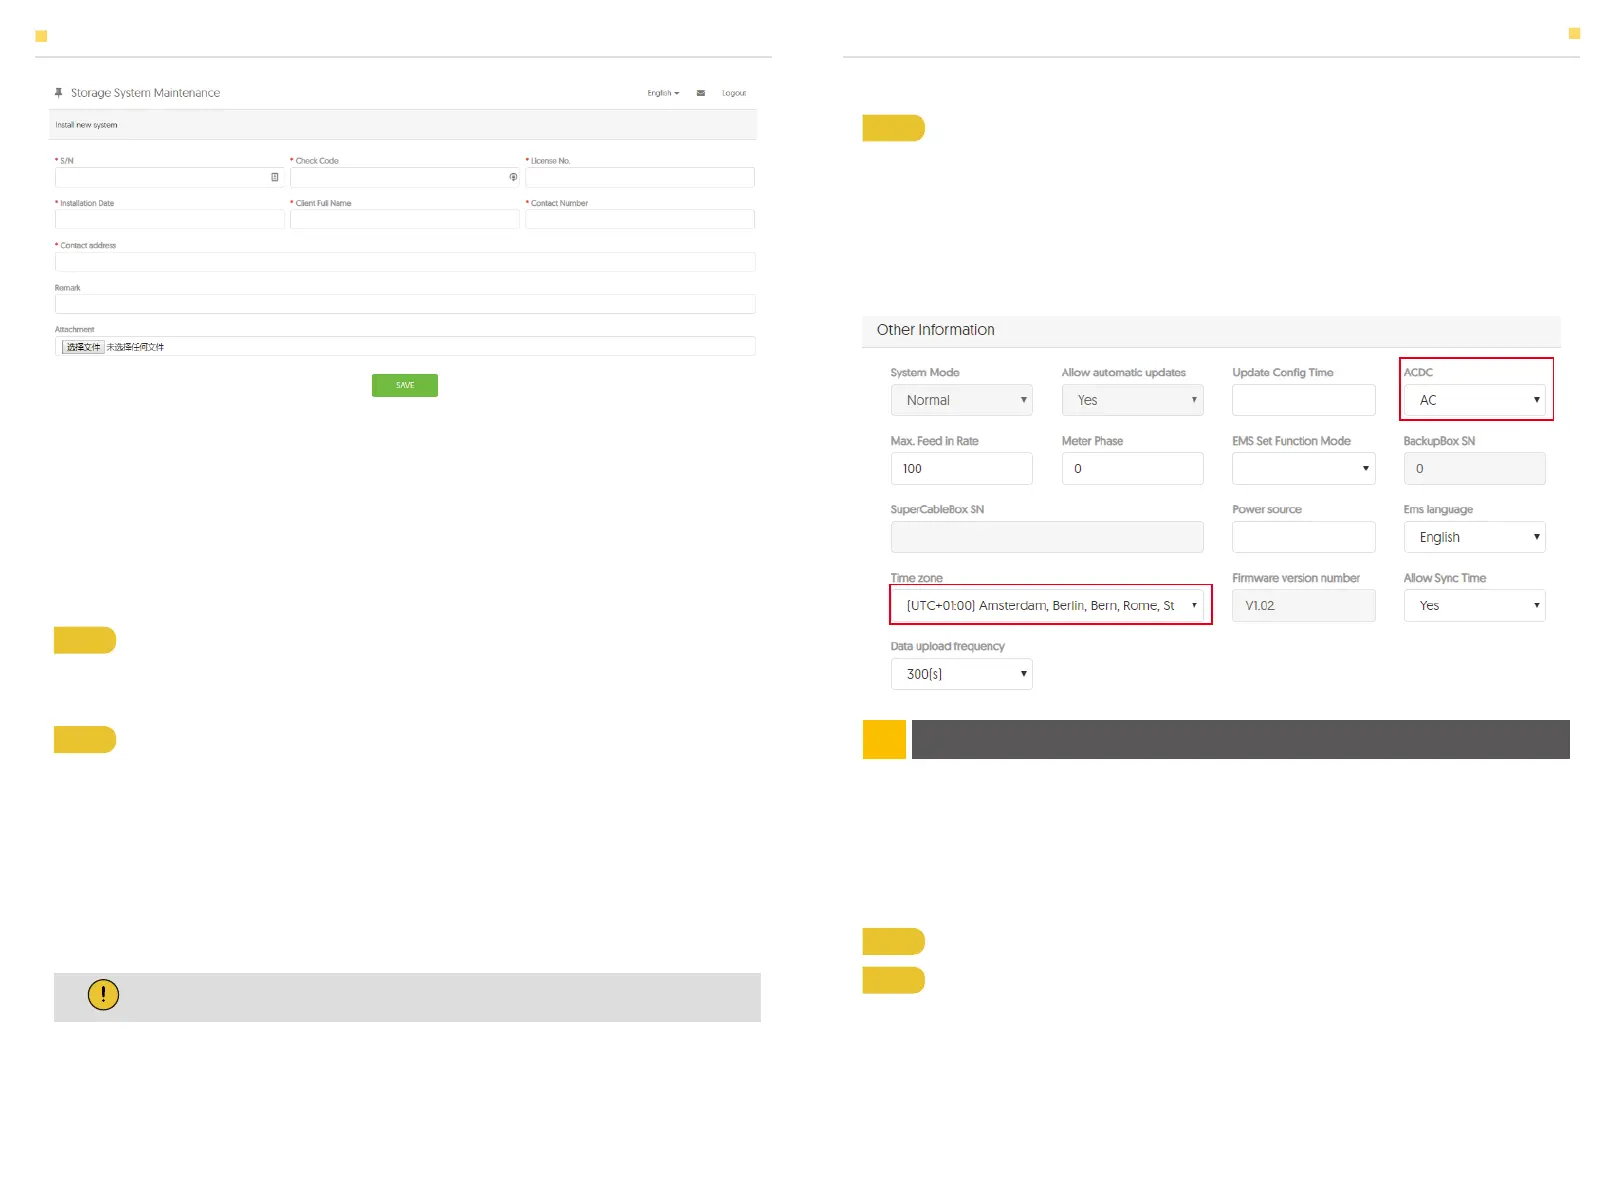Click the Update Config Time field
The width and height of the screenshot is (1616, 1191).
tap(1304, 400)
